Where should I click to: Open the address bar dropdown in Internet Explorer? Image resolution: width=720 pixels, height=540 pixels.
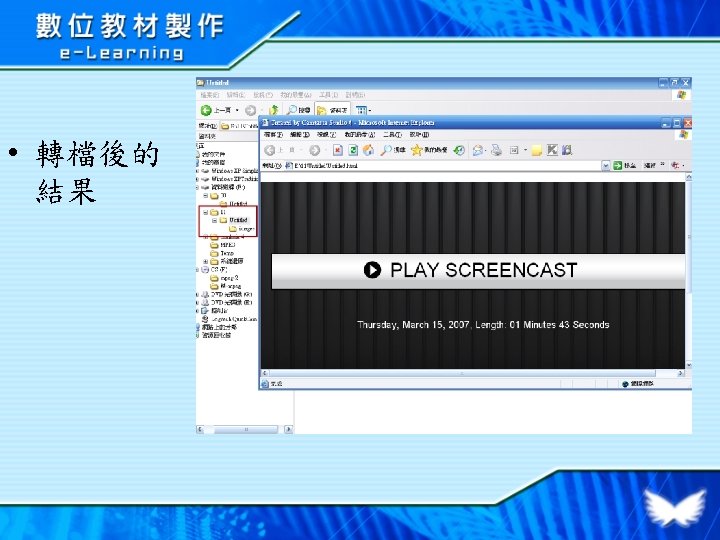click(606, 165)
